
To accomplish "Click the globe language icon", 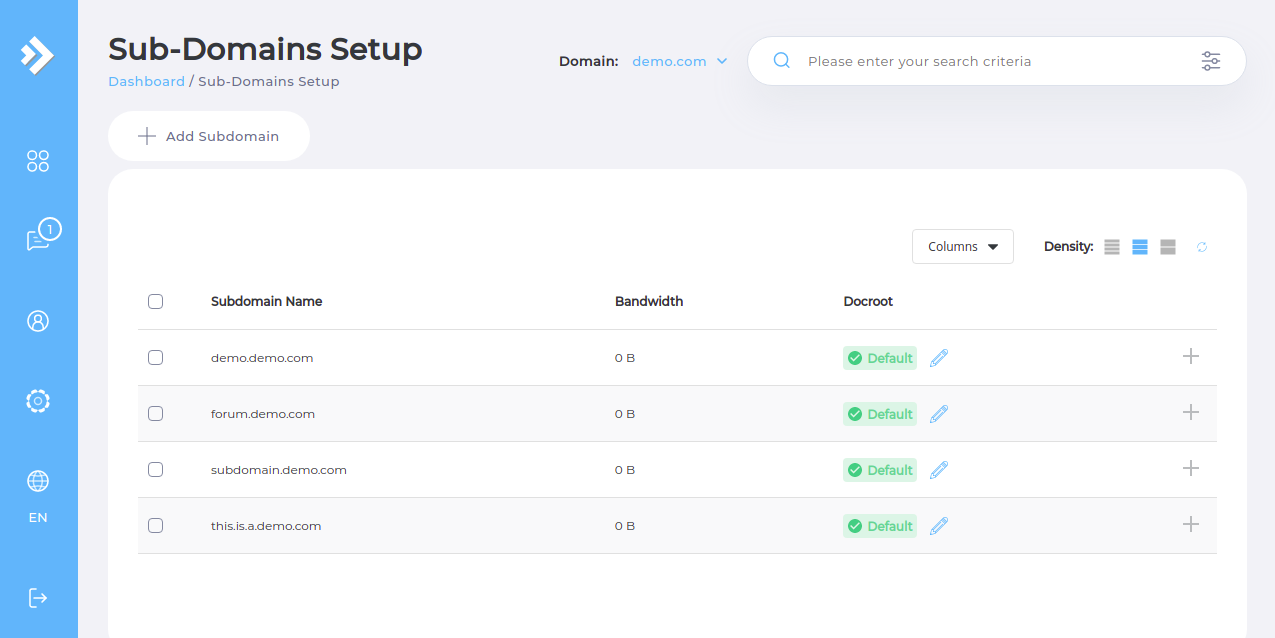I will pyautogui.click(x=38, y=481).
